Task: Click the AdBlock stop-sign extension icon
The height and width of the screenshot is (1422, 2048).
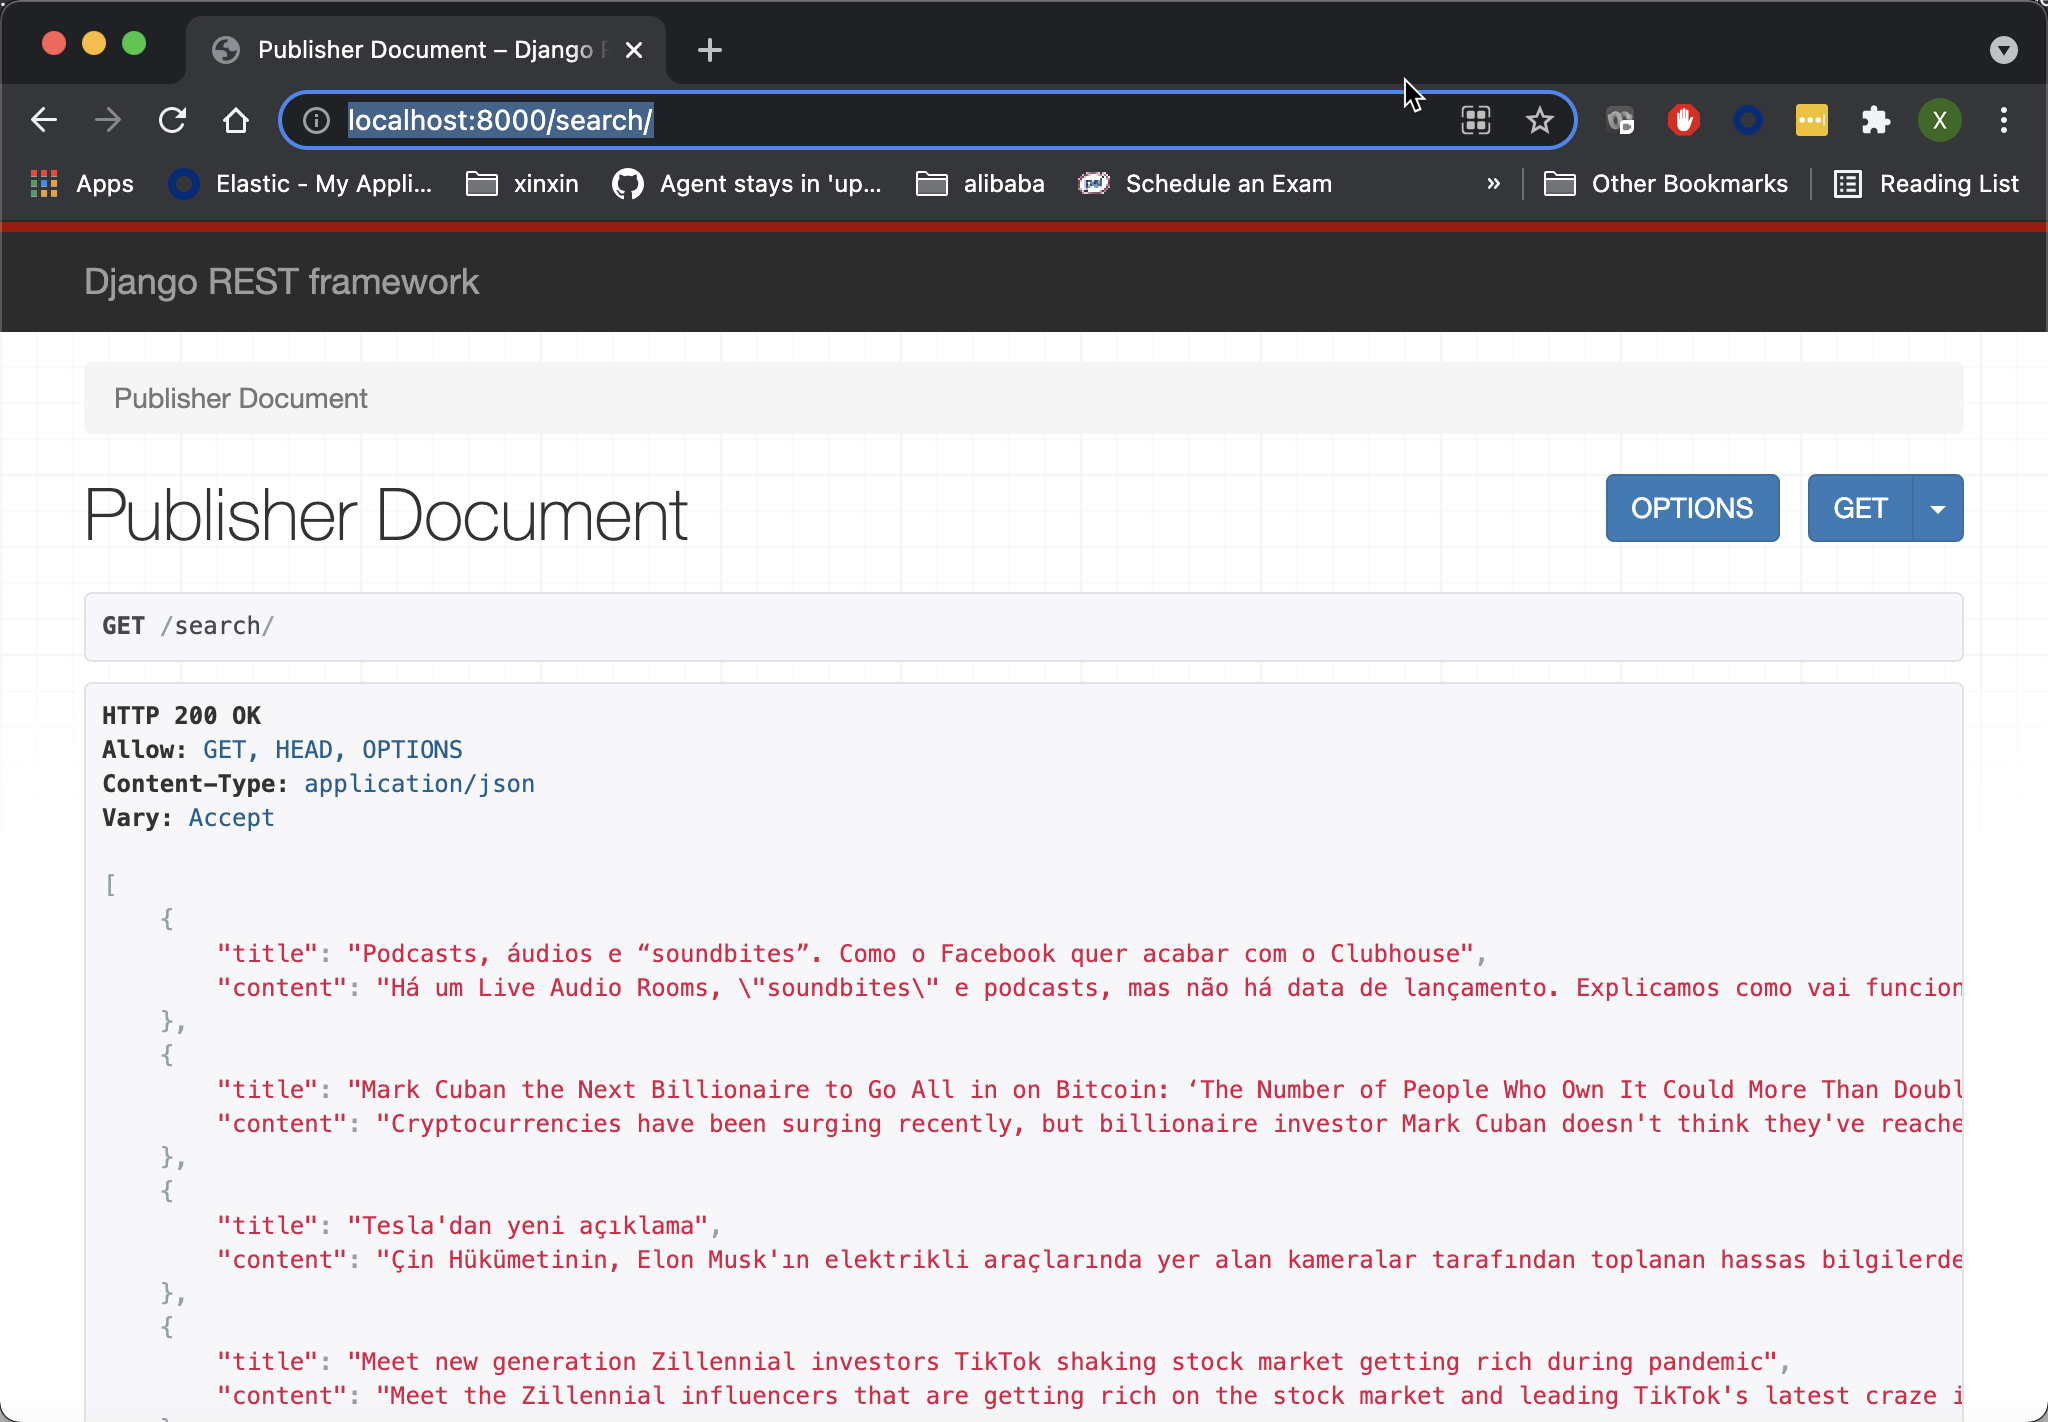Action: point(1684,120)
